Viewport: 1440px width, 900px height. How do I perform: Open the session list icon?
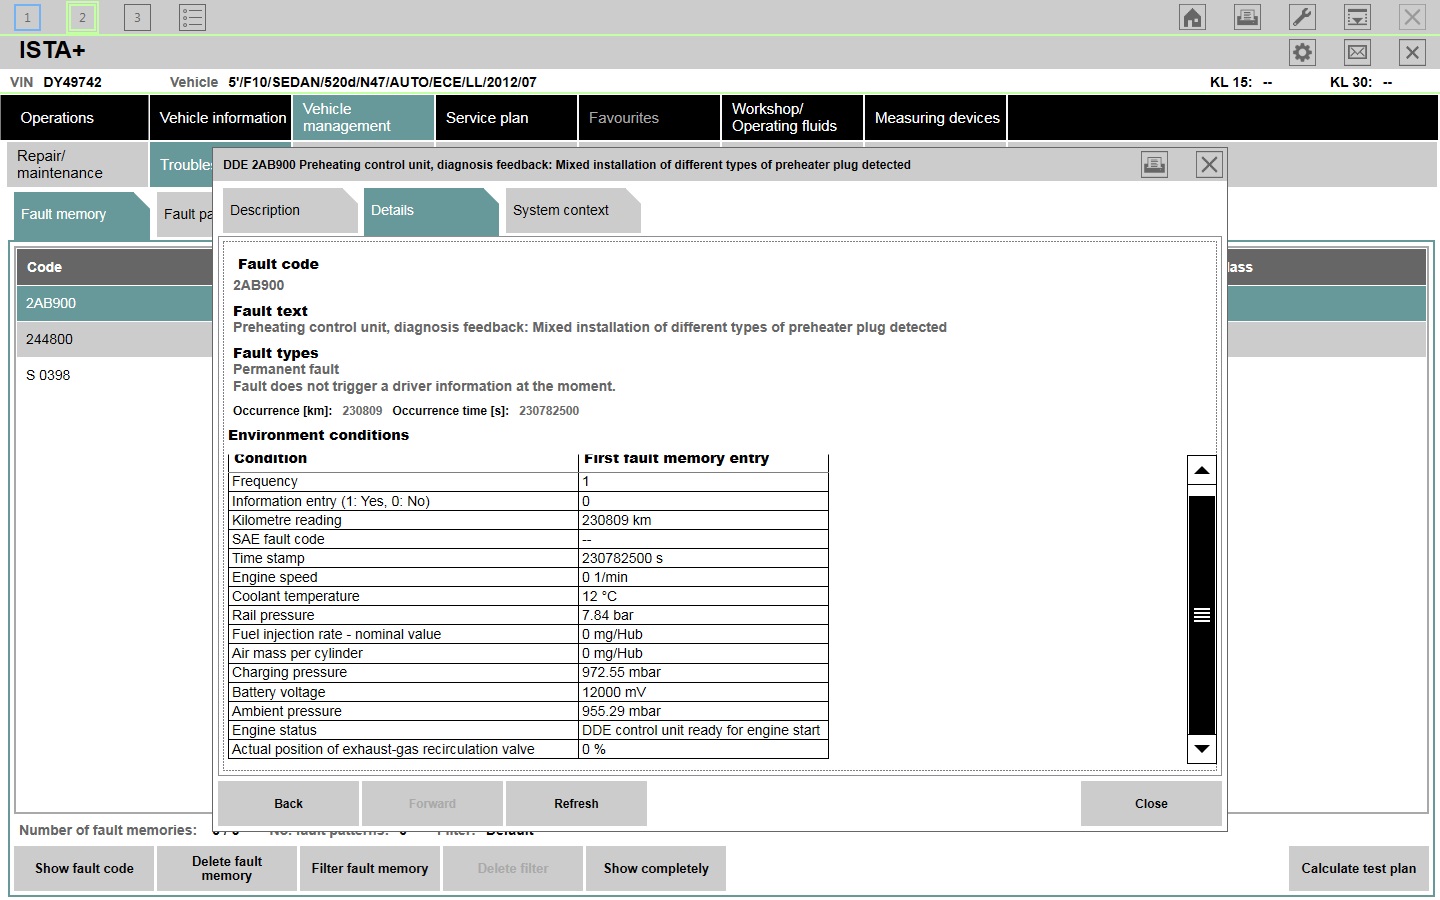pos(192,17)
